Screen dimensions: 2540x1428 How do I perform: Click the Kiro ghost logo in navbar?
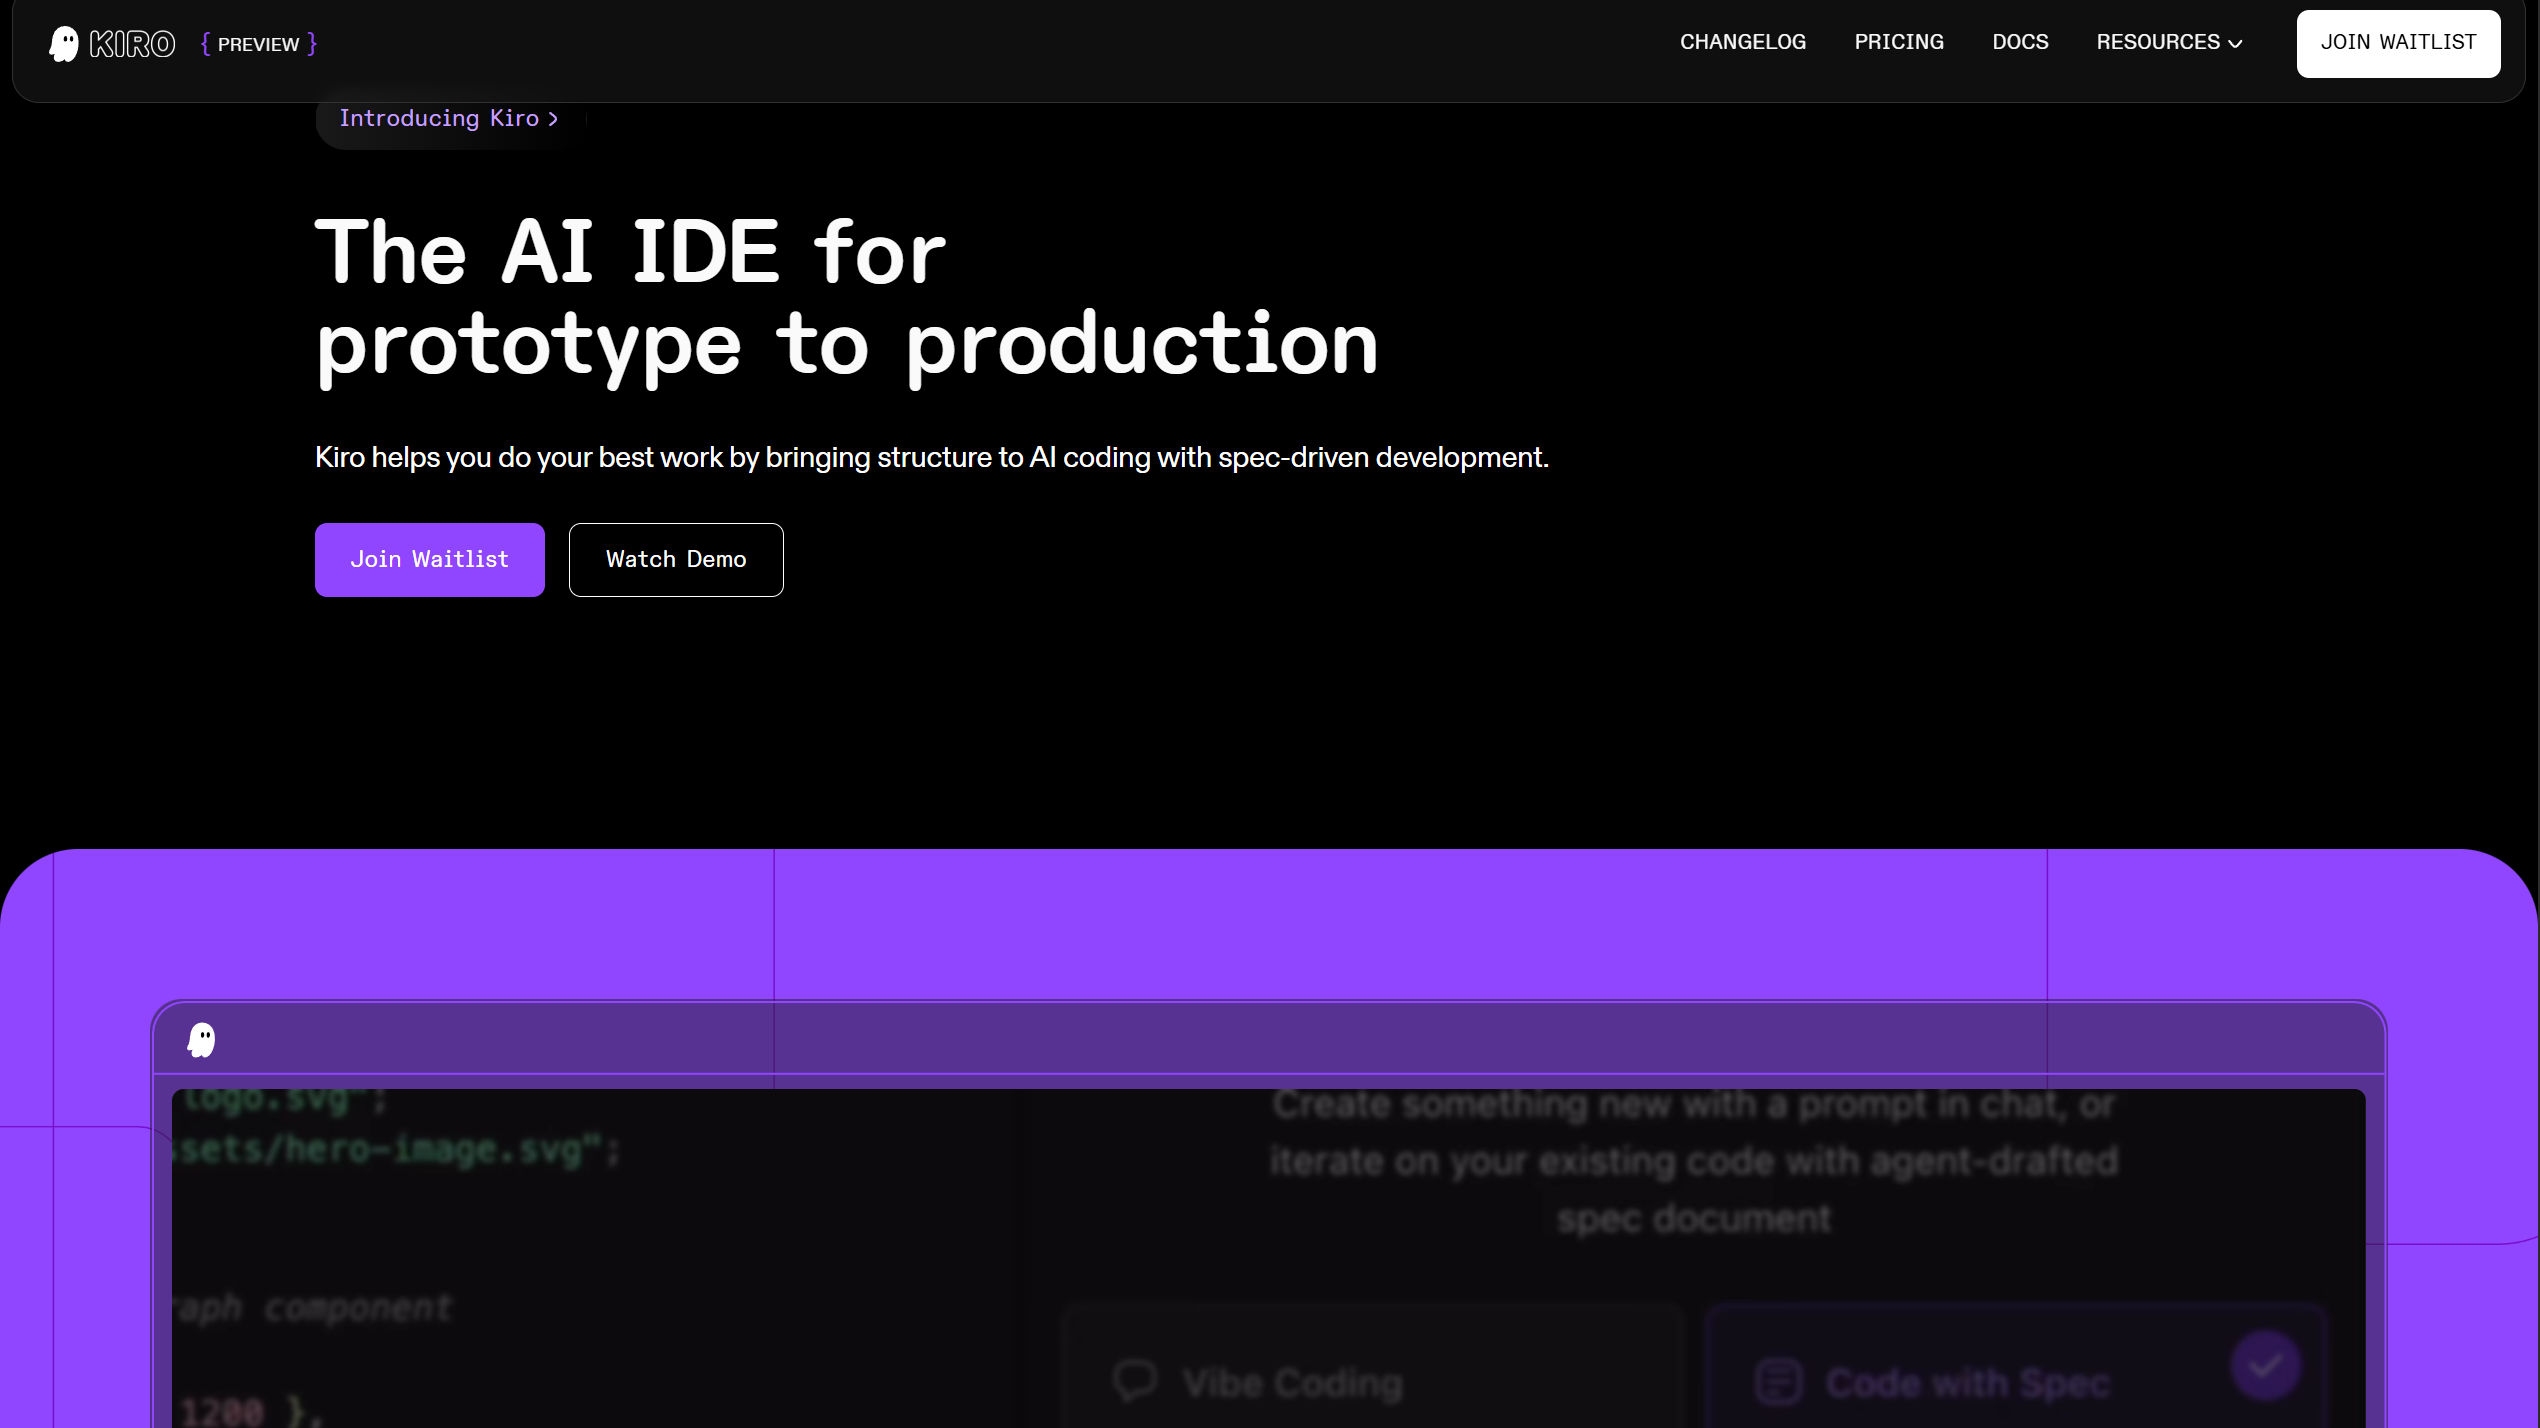(64, 44)
